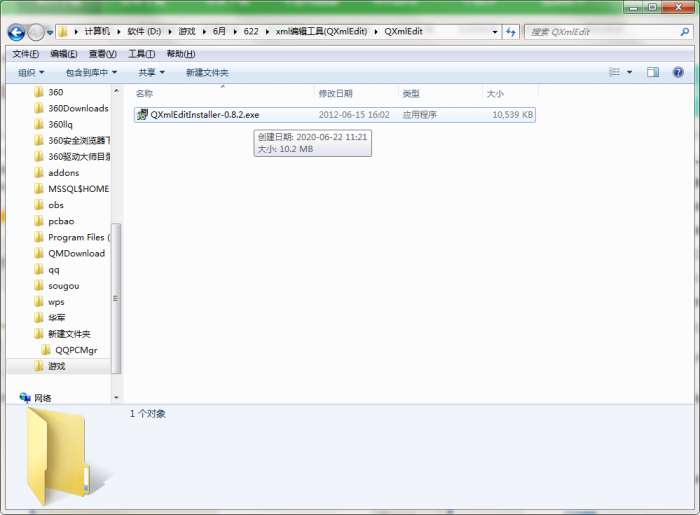Viewport: 700px width, 515px height.
Task: Open the recent pages dropdown arrow
Action: click(x=50, y=33)
